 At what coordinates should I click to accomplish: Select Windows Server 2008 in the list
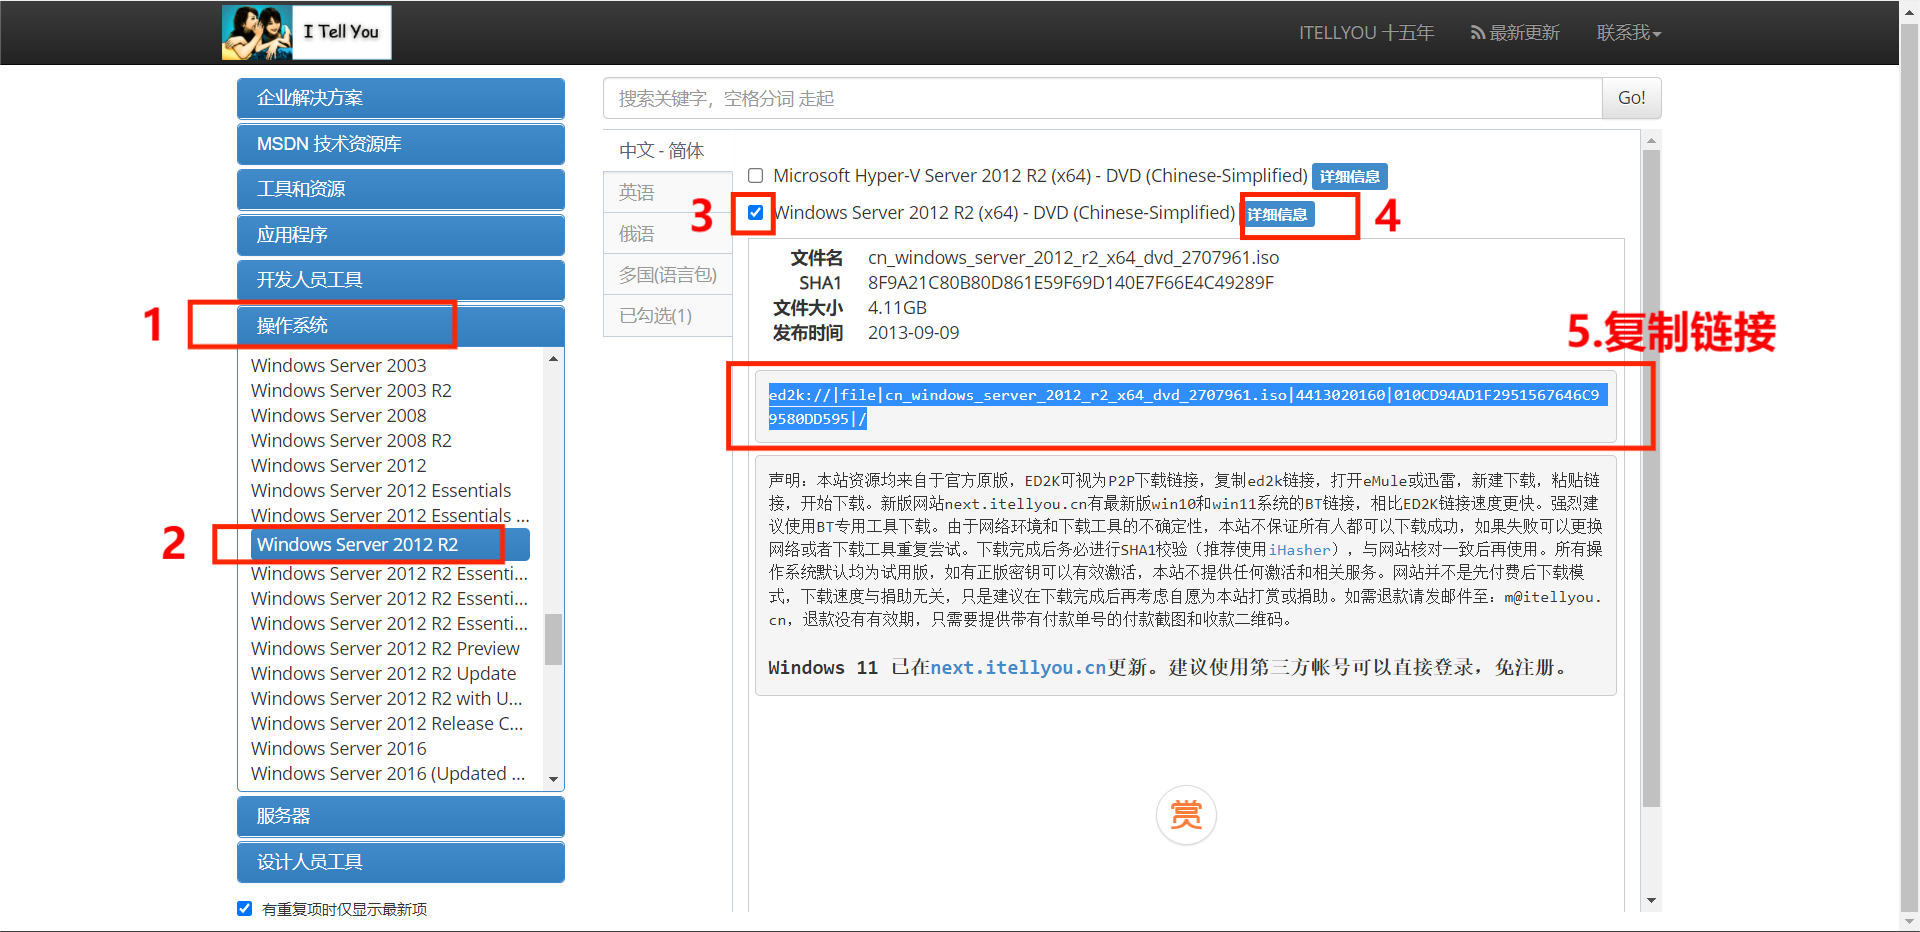(339, 415)
